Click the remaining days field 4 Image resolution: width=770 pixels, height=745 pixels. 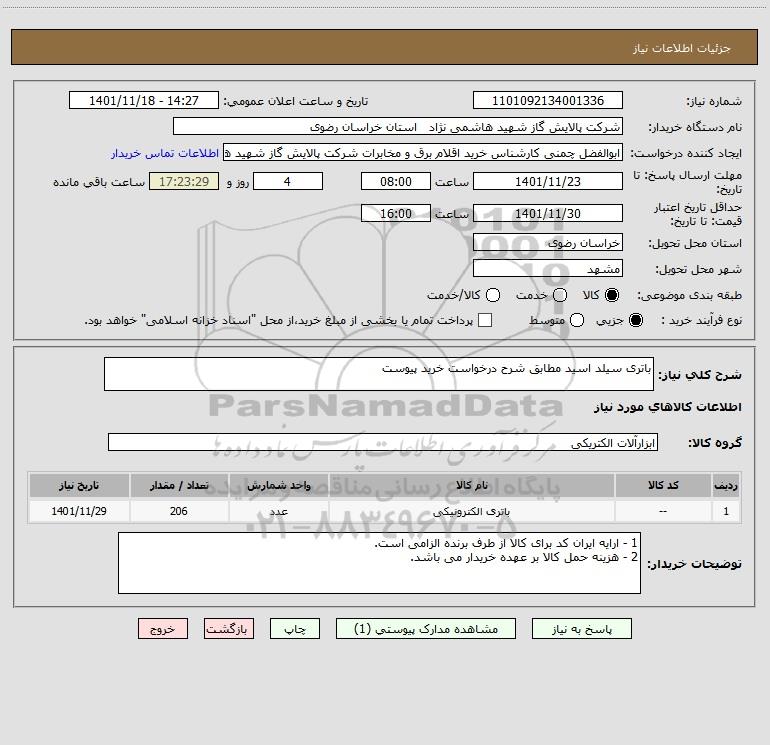[x=288, y=181]
